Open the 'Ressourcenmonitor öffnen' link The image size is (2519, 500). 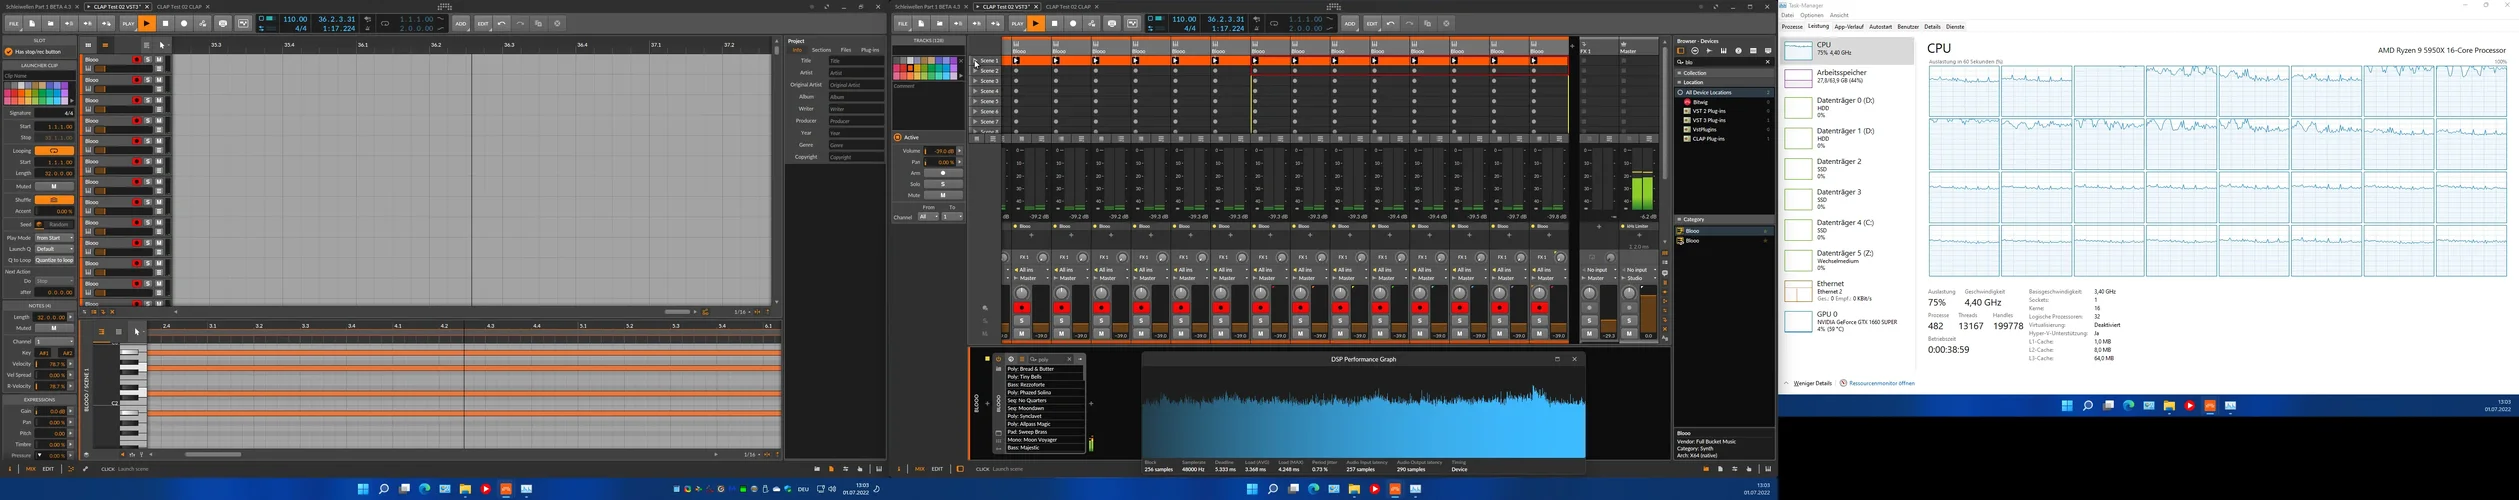(1881, 383)
